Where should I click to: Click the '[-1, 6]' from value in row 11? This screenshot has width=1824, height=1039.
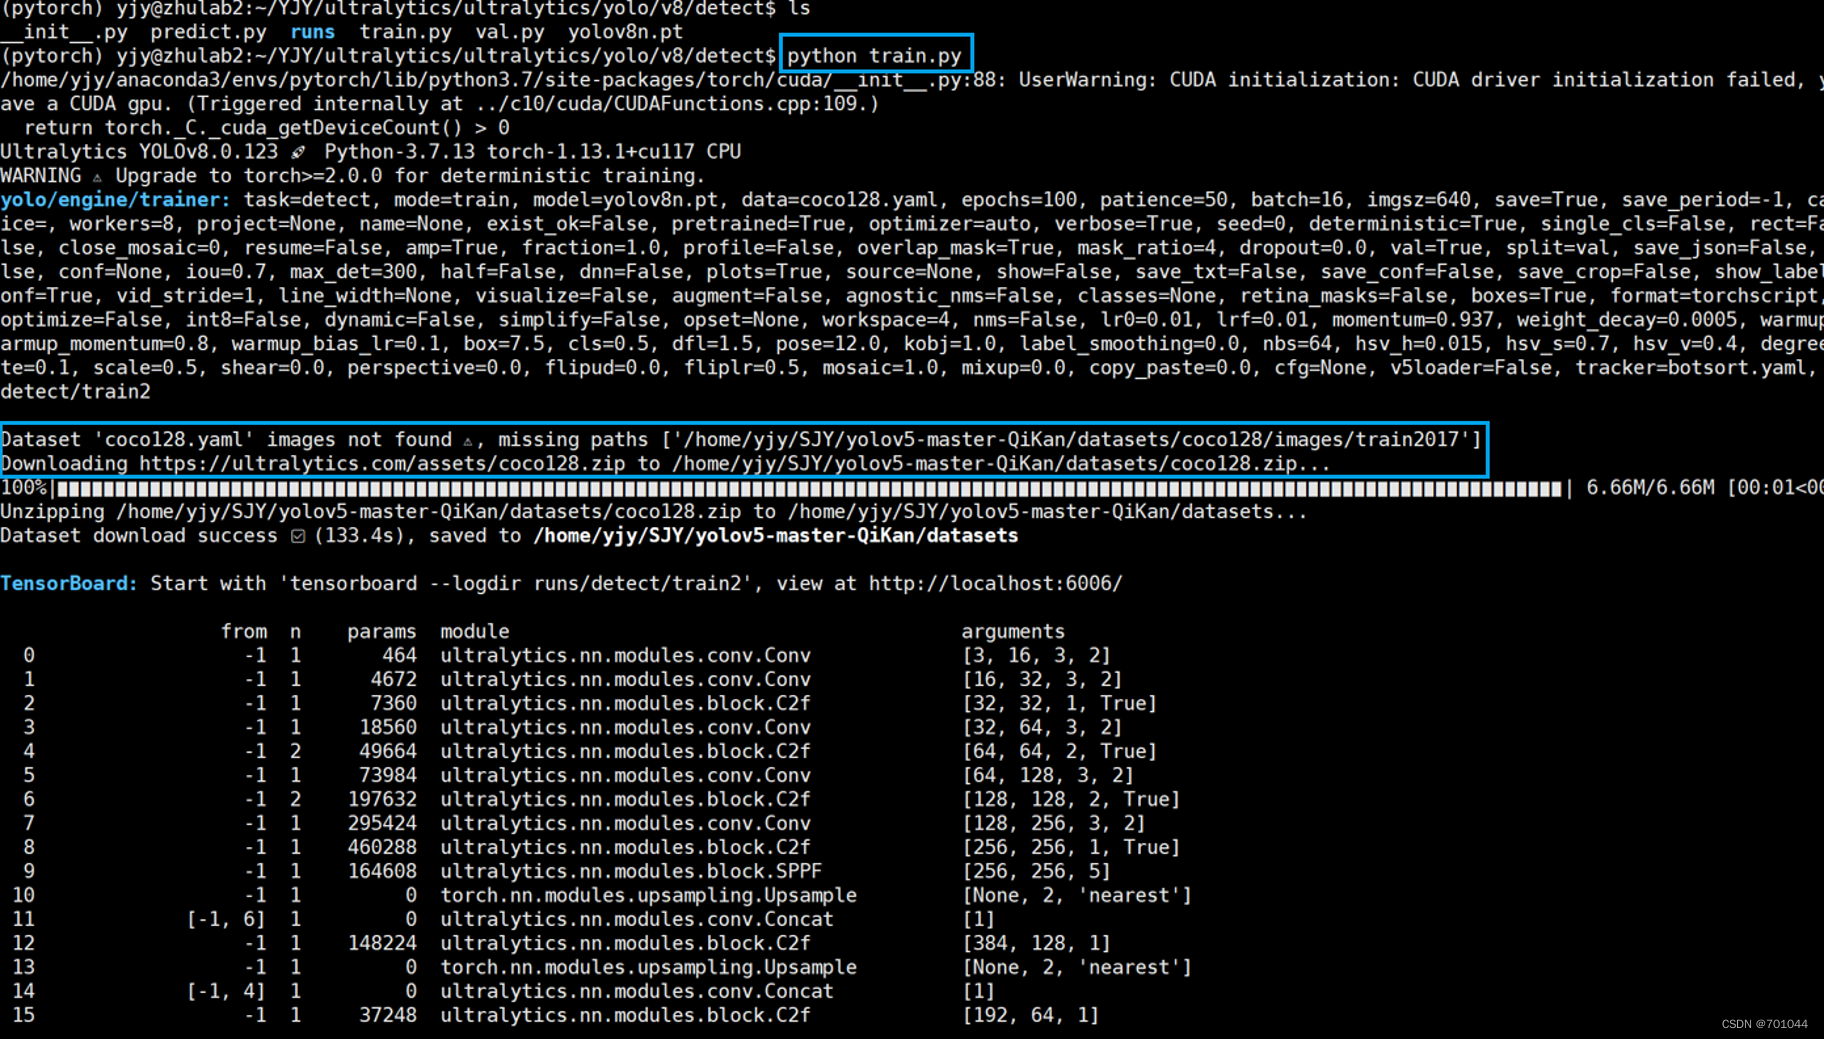pos(226,920)
